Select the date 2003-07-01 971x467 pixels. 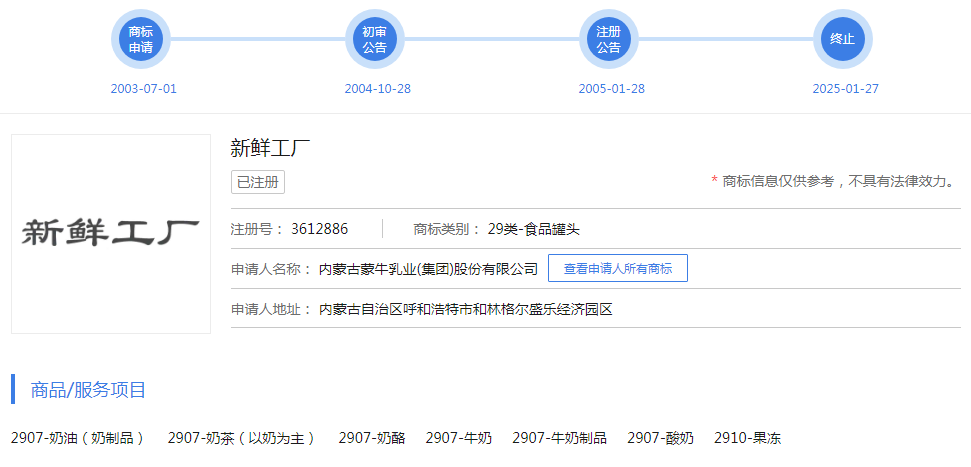pos(144,89)
